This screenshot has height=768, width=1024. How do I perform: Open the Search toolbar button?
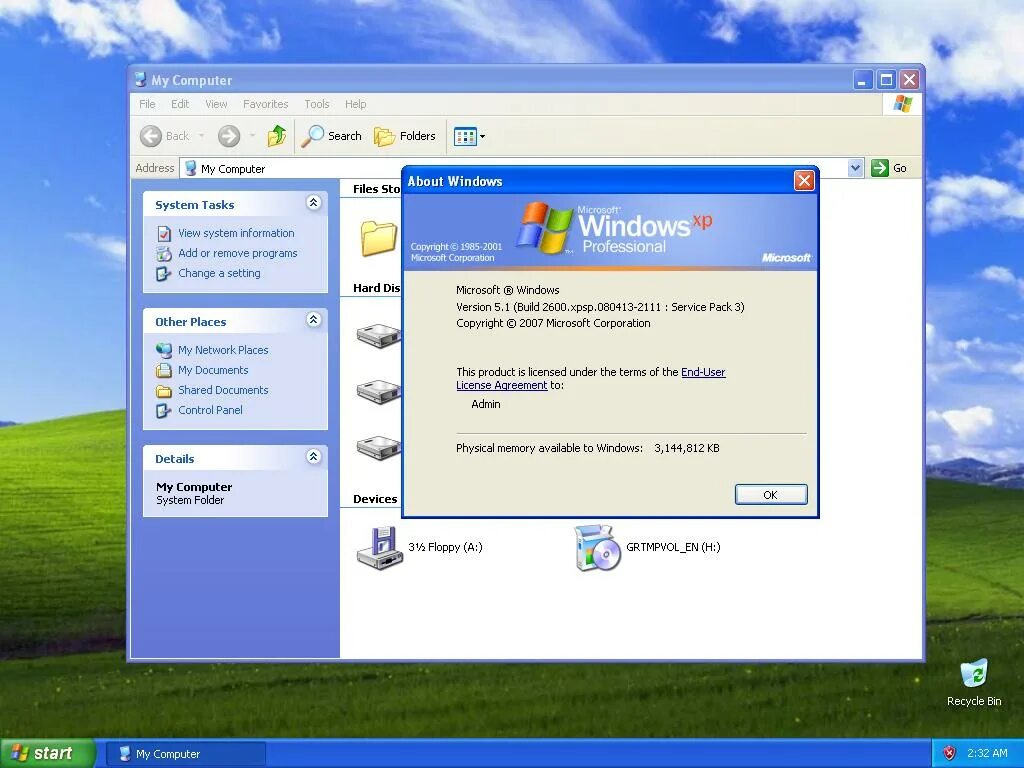point(332,136)
